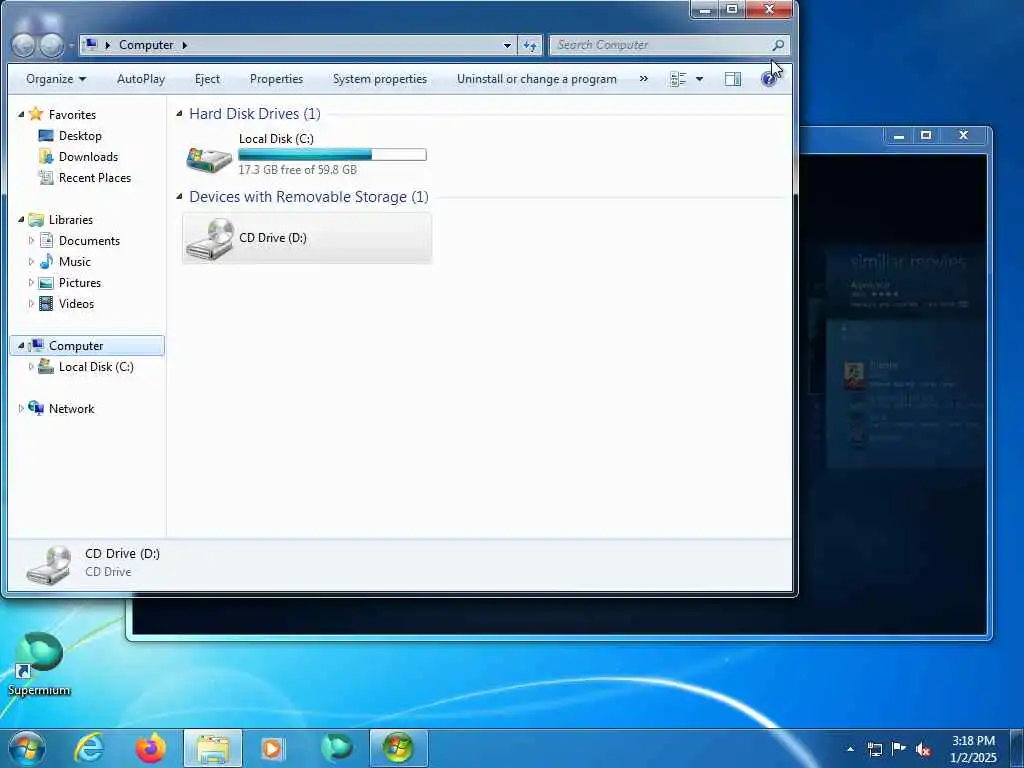Viewport: 1024px width, 768px height.
Task: Click the muted volume tray icon
Action: pyautogui.click(x=923, y=749)
